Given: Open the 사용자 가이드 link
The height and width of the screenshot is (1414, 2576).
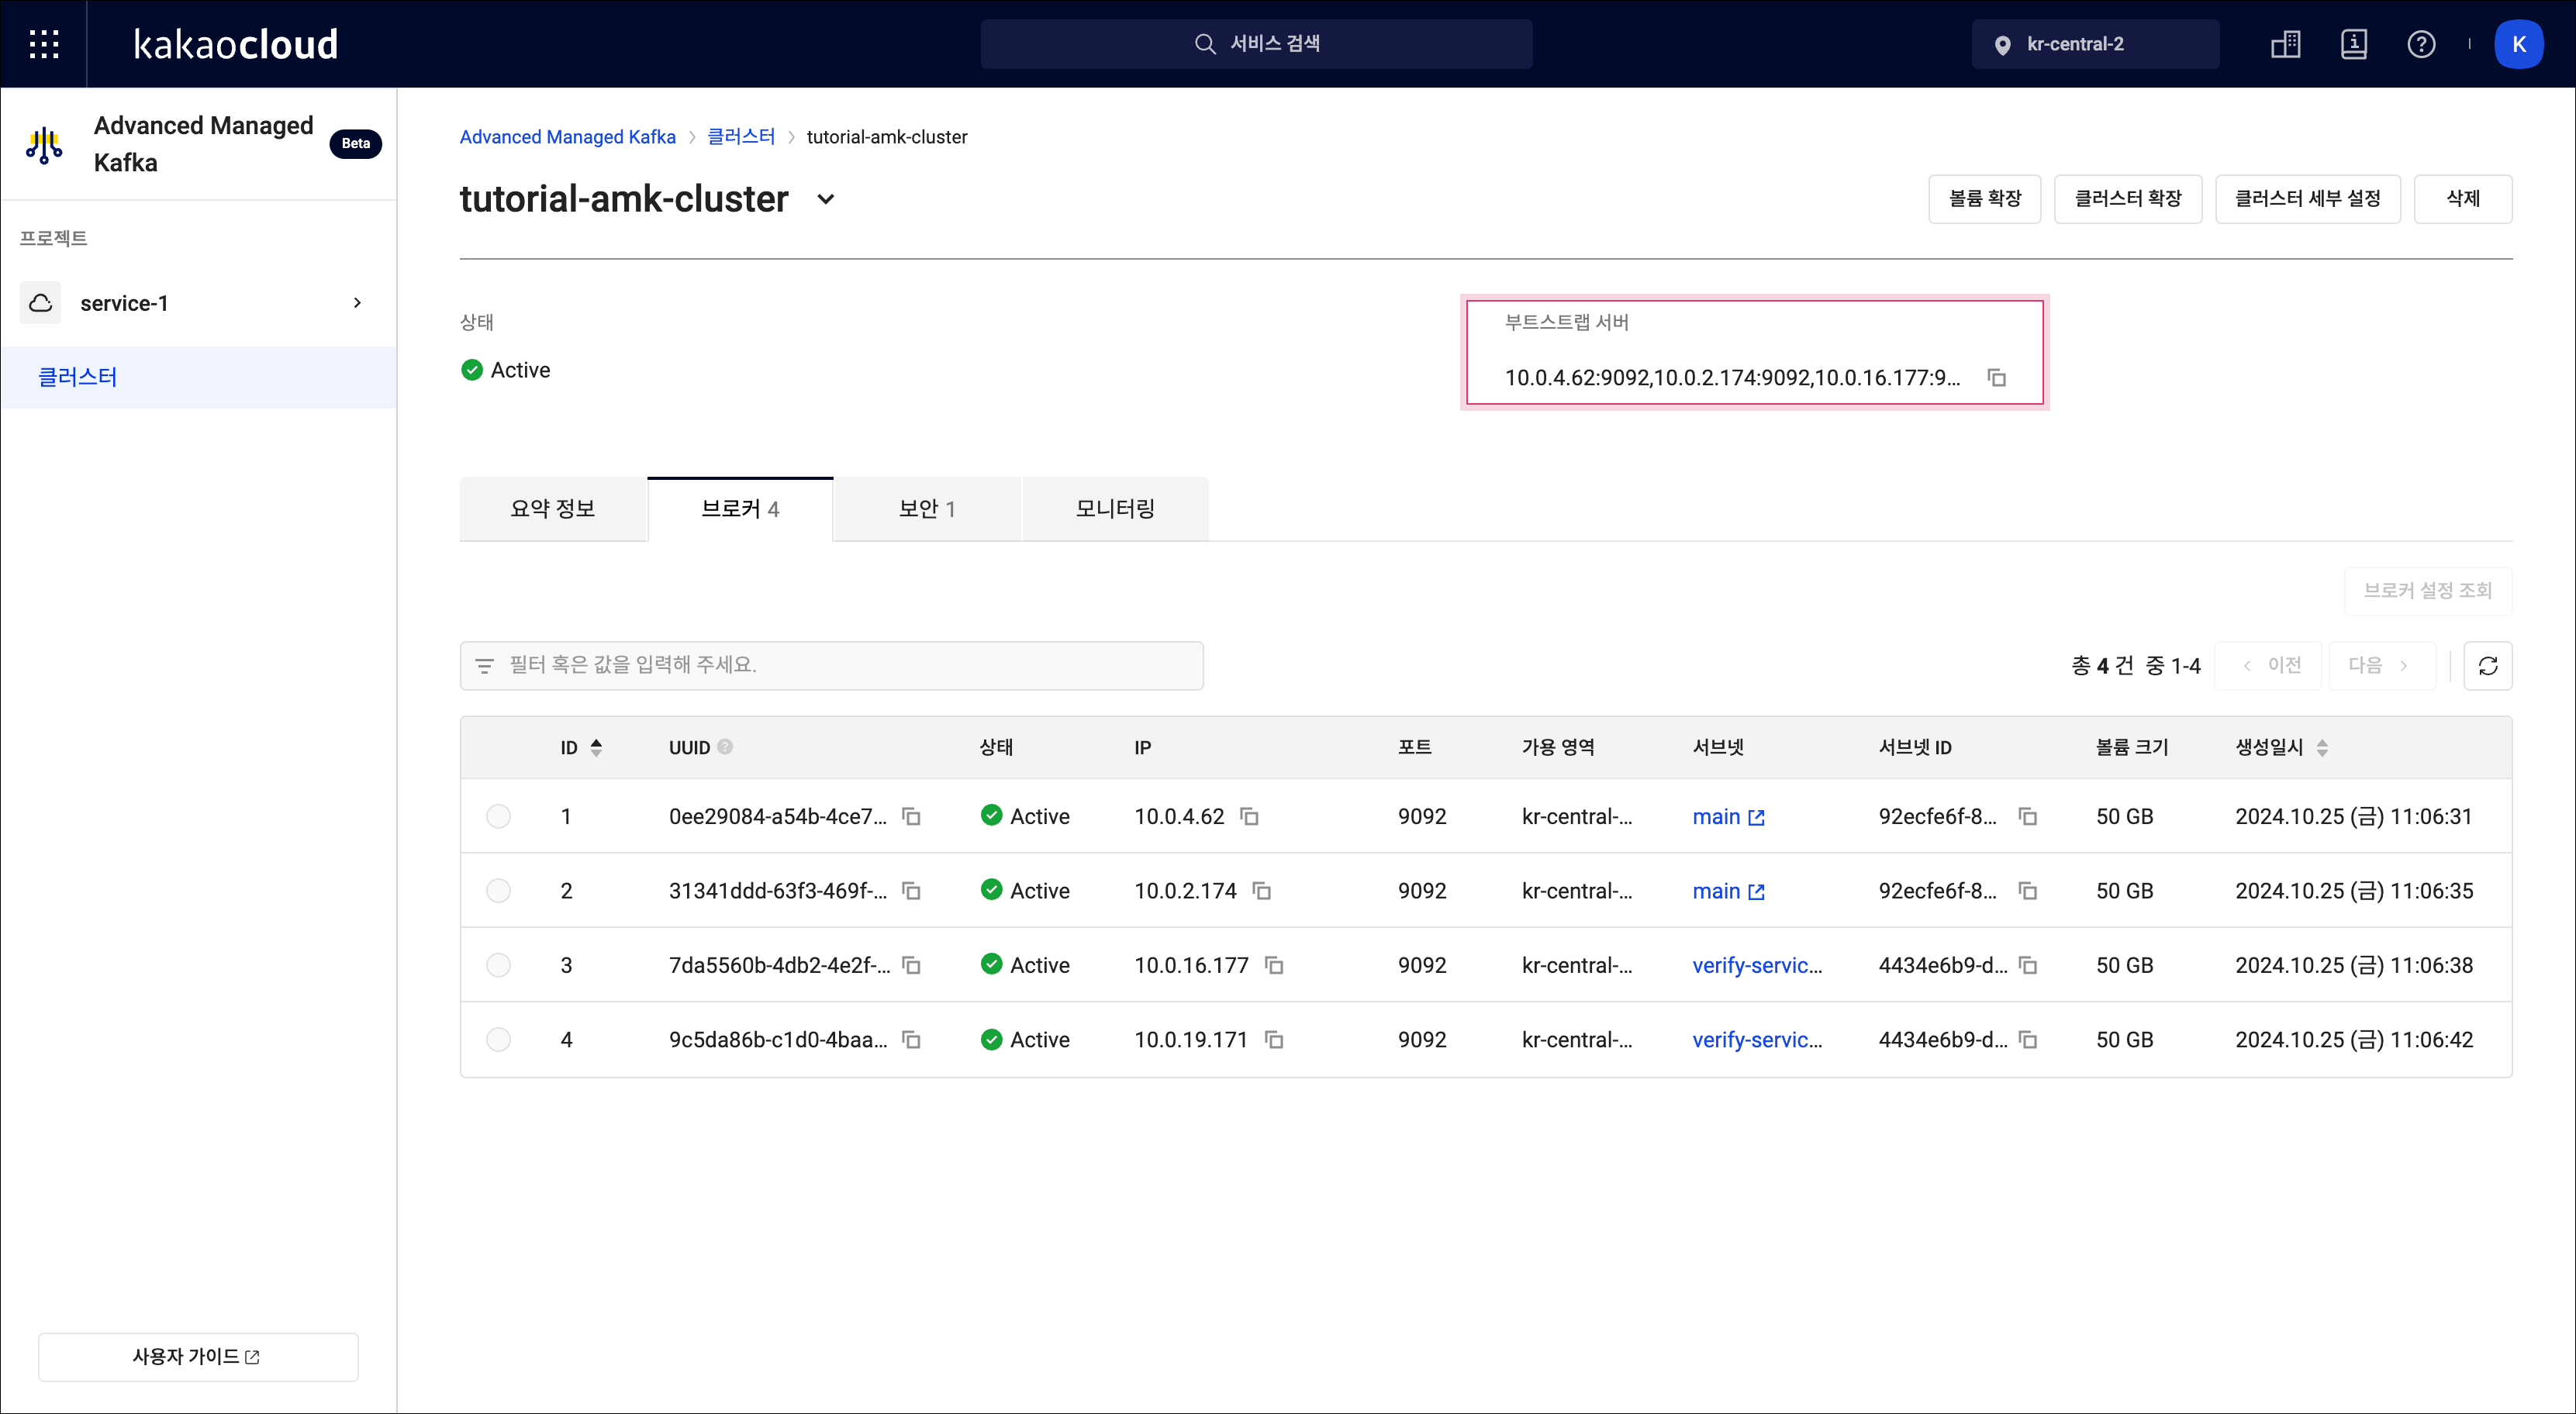Looking at the screenshot, I should click(x=198, y=1357).
